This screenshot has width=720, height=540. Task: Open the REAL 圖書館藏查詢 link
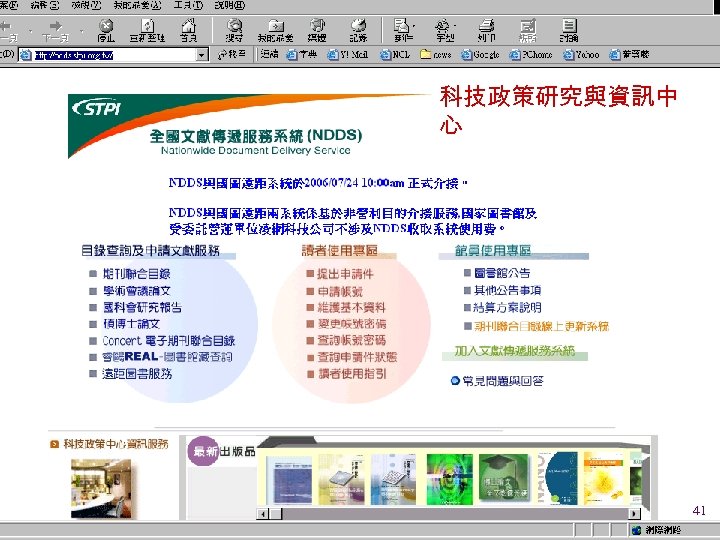pos(167,357)
